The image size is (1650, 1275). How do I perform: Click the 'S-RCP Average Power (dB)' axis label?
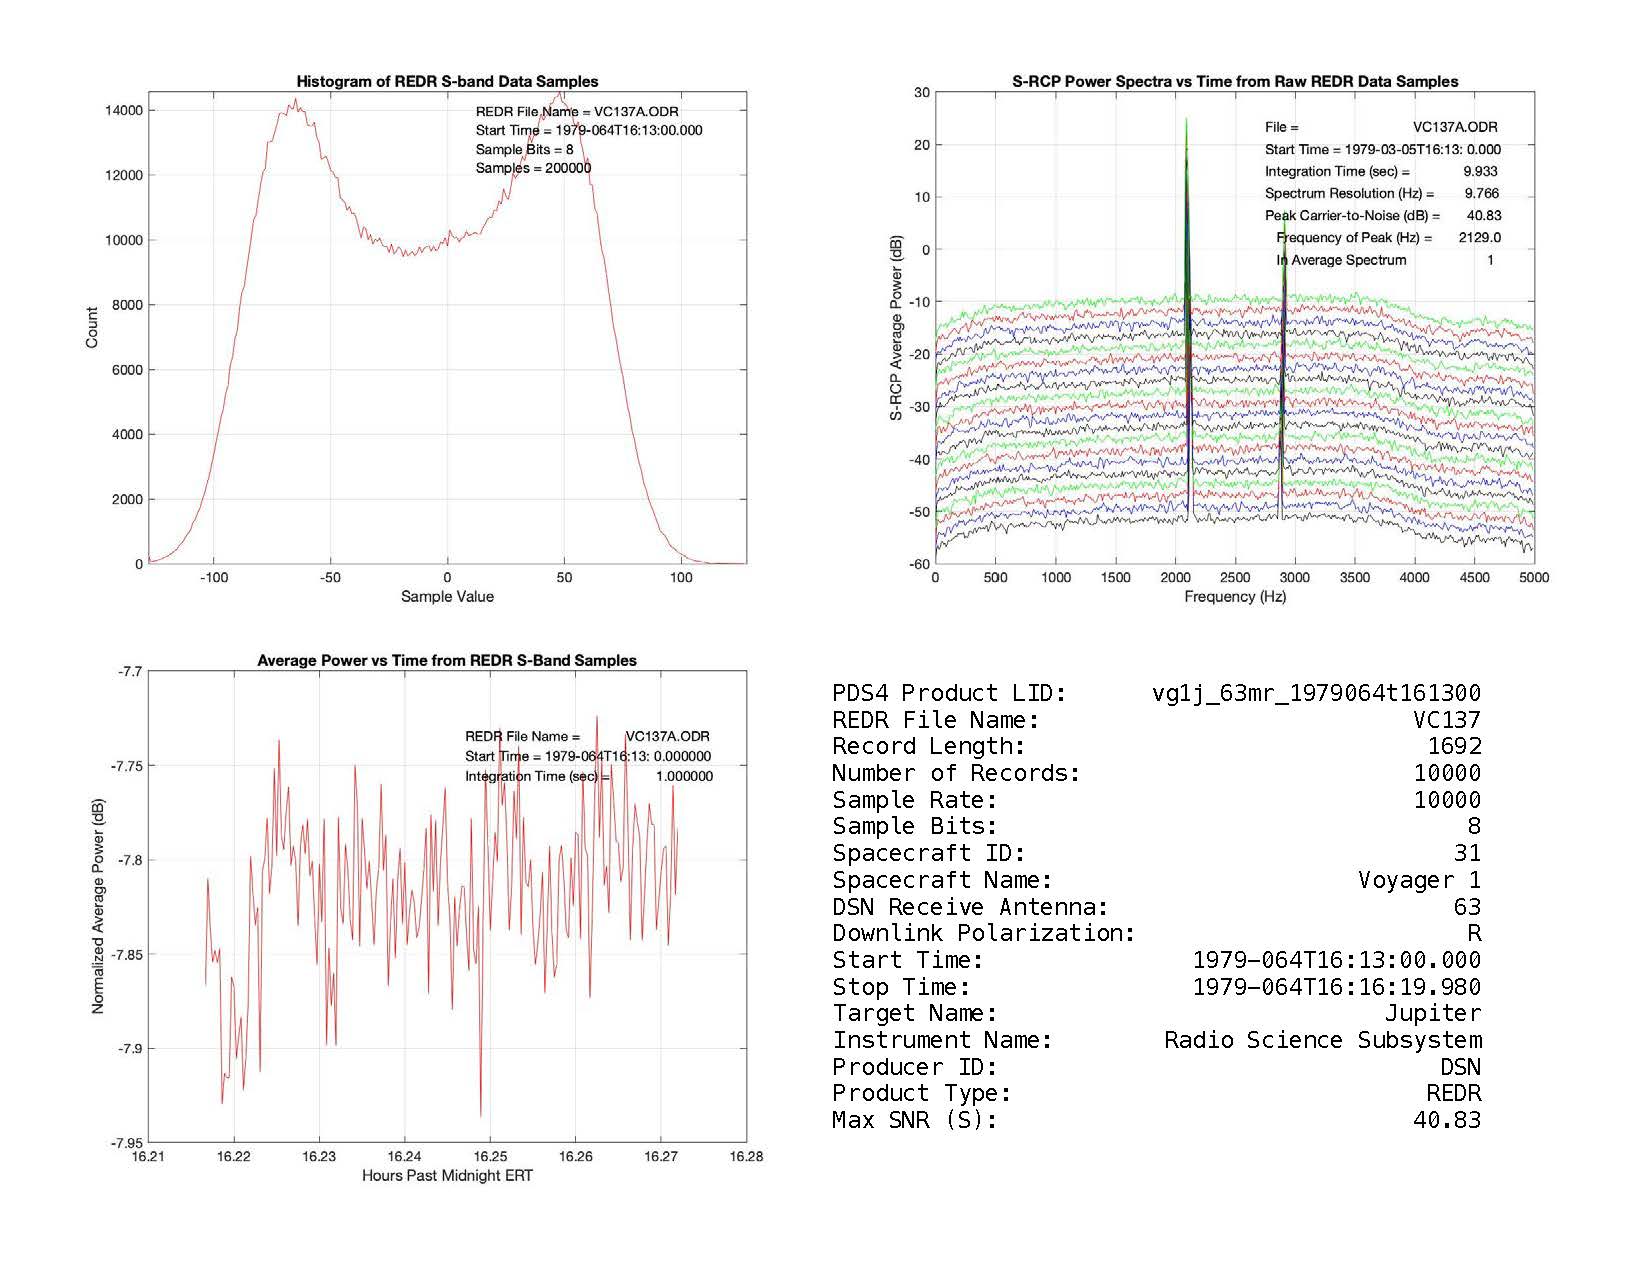pyautogui.click(x=897, y=328)
